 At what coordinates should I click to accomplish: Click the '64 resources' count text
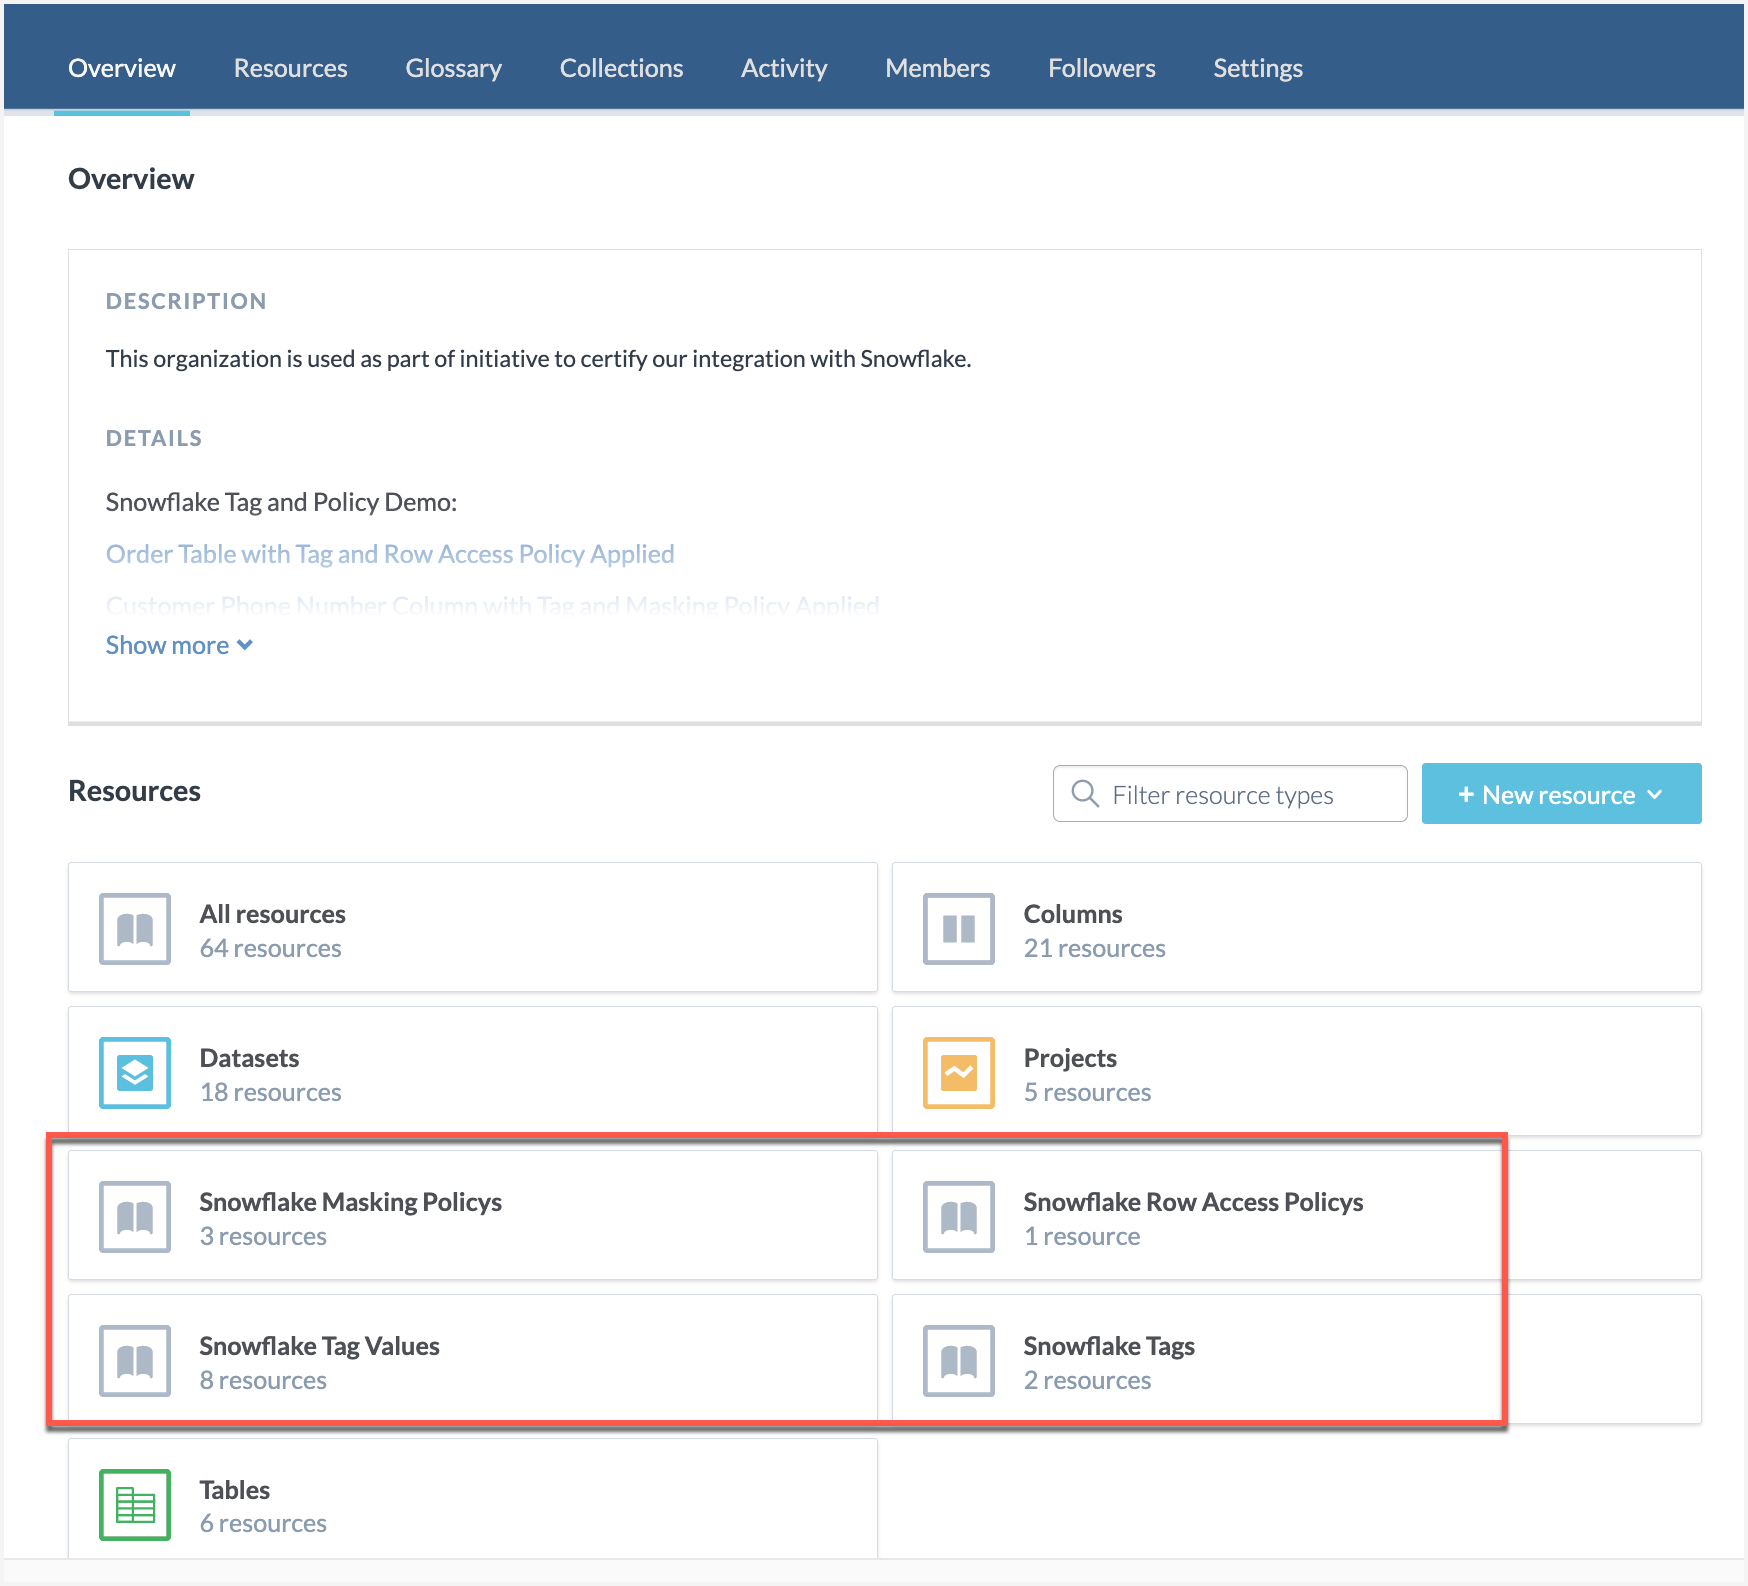click(x=271, y=948)
